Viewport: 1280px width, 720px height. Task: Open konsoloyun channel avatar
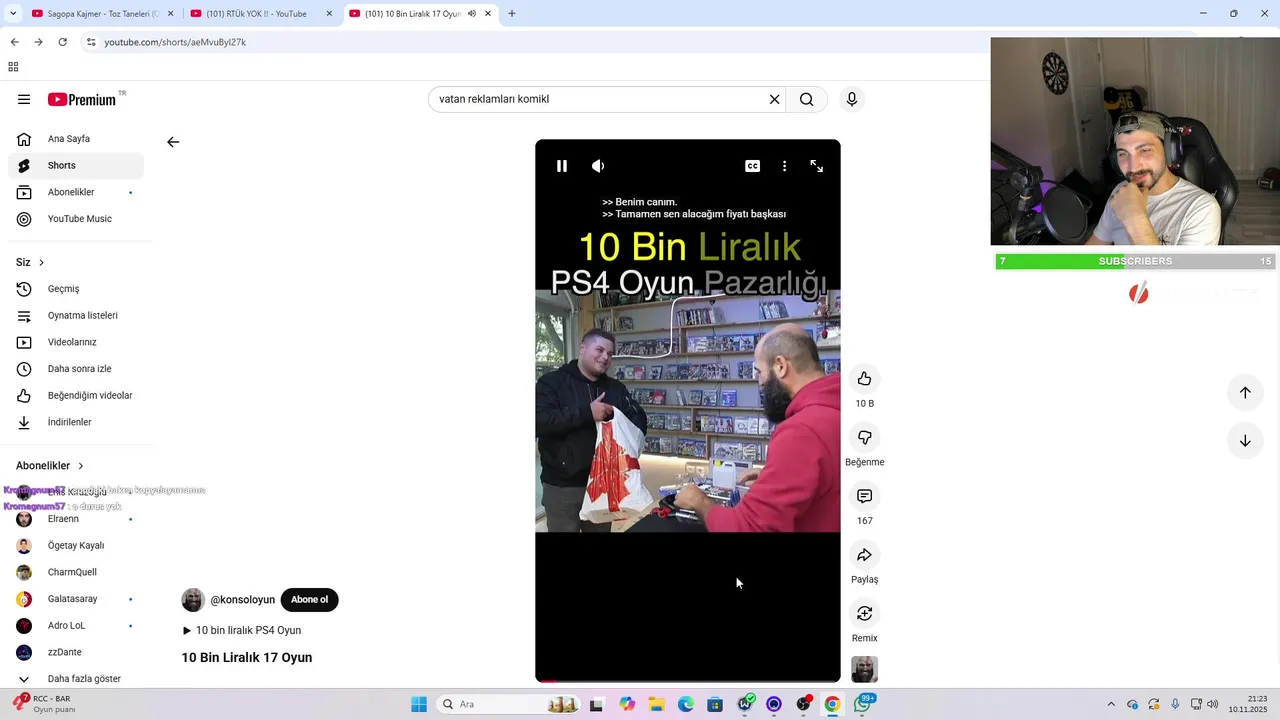tap(193, 600)
